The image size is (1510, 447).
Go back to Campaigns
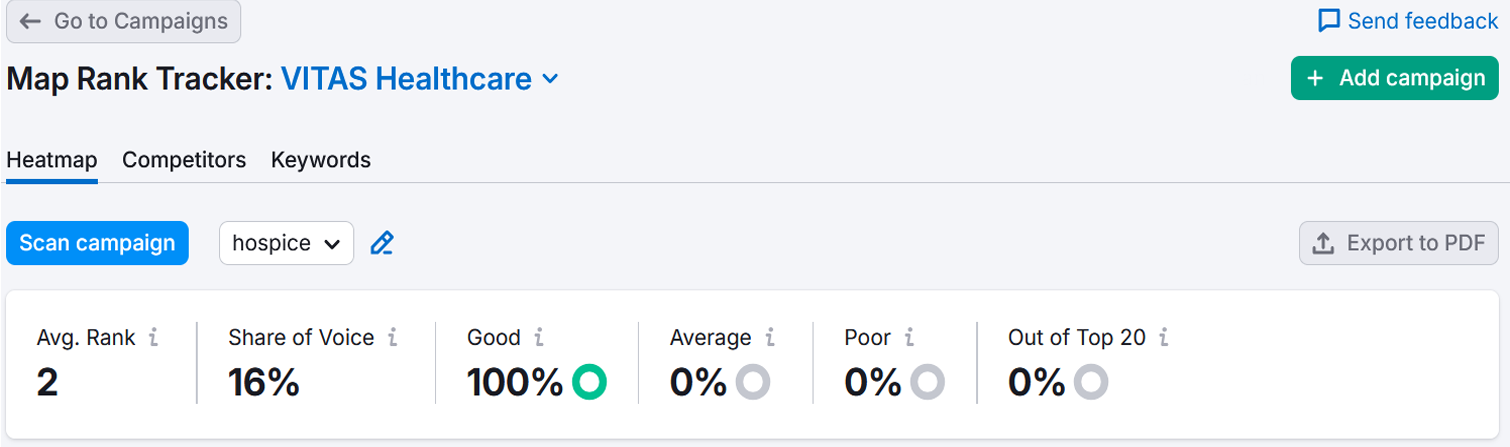(x=124, y=21)
